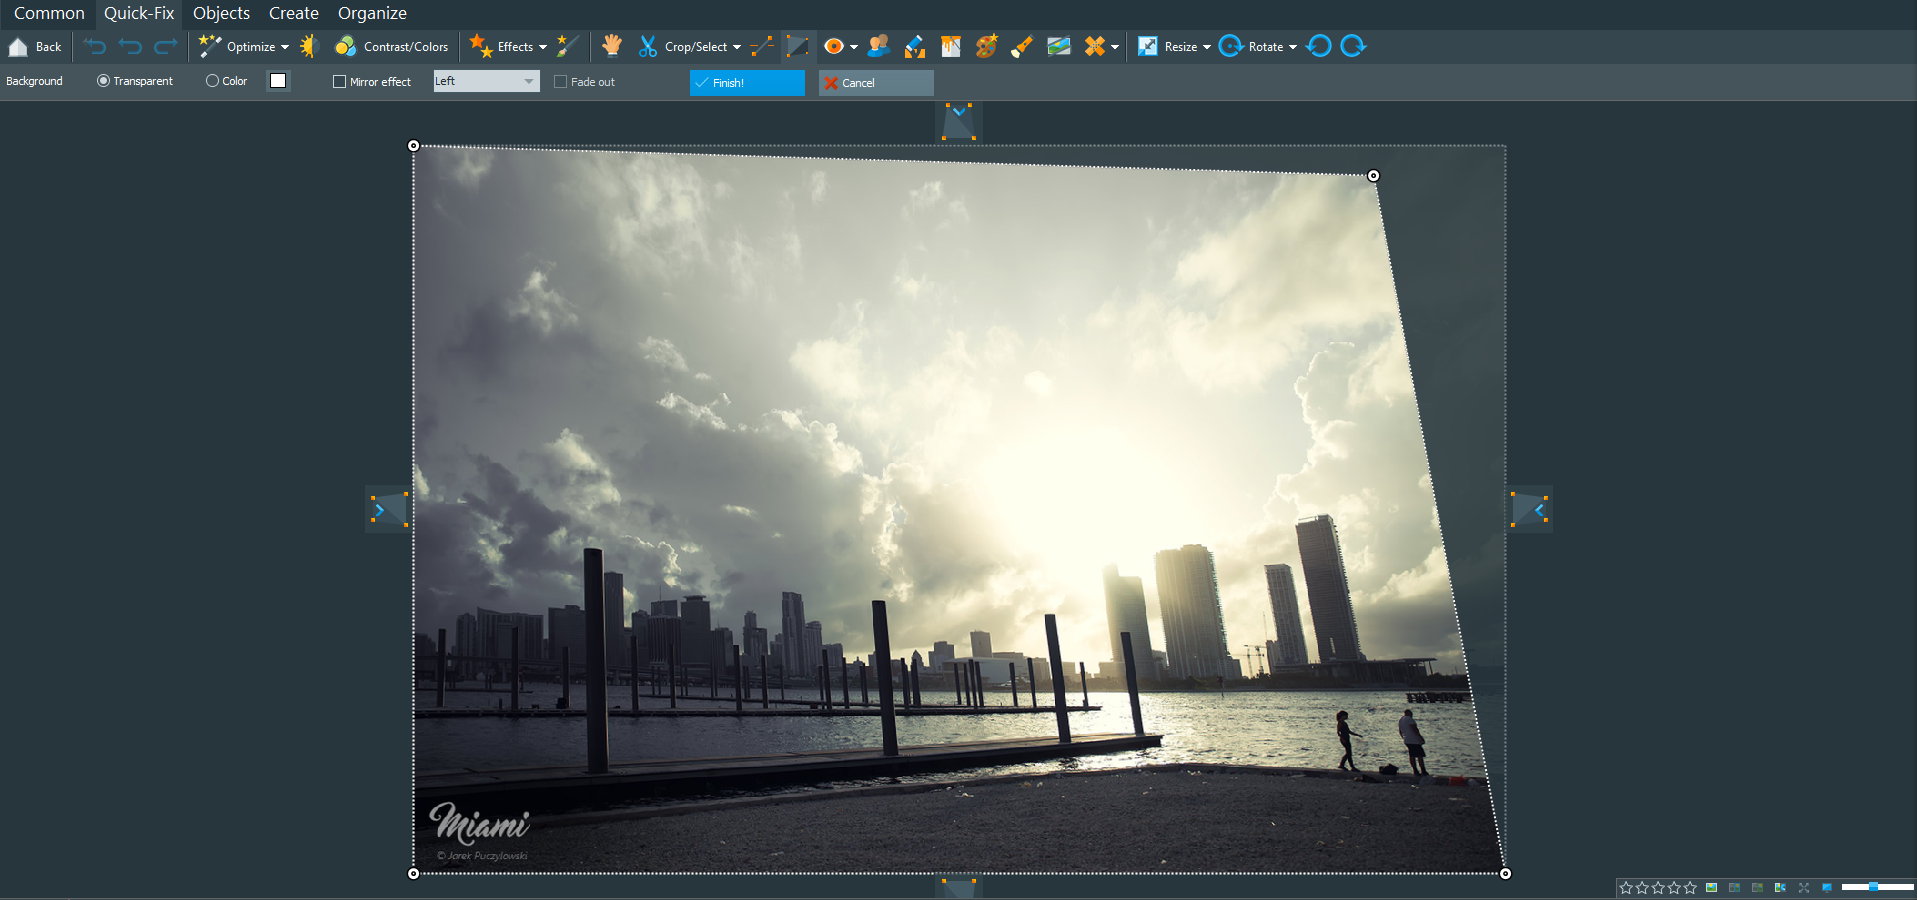
Task: Cancel the perspective correction
Action: 876,83
